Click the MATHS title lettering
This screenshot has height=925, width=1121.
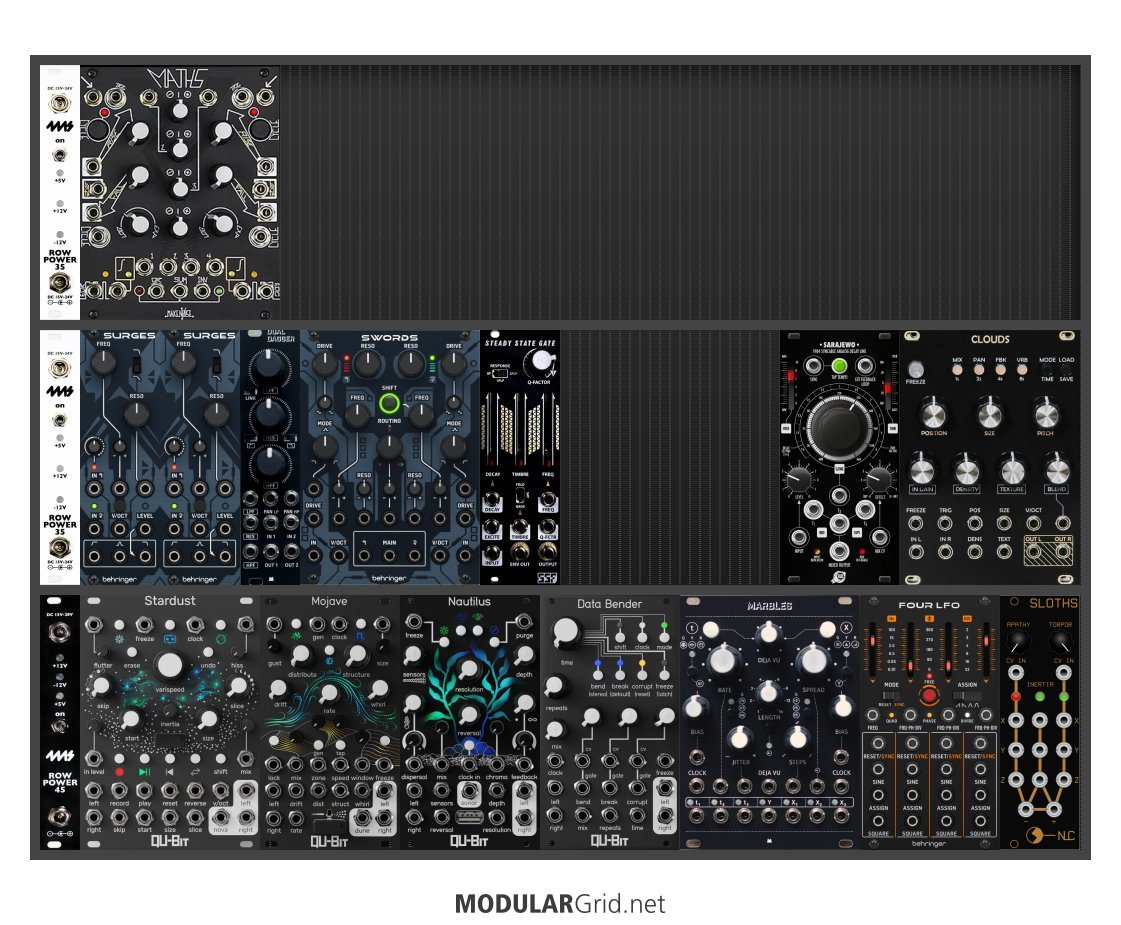178,79
